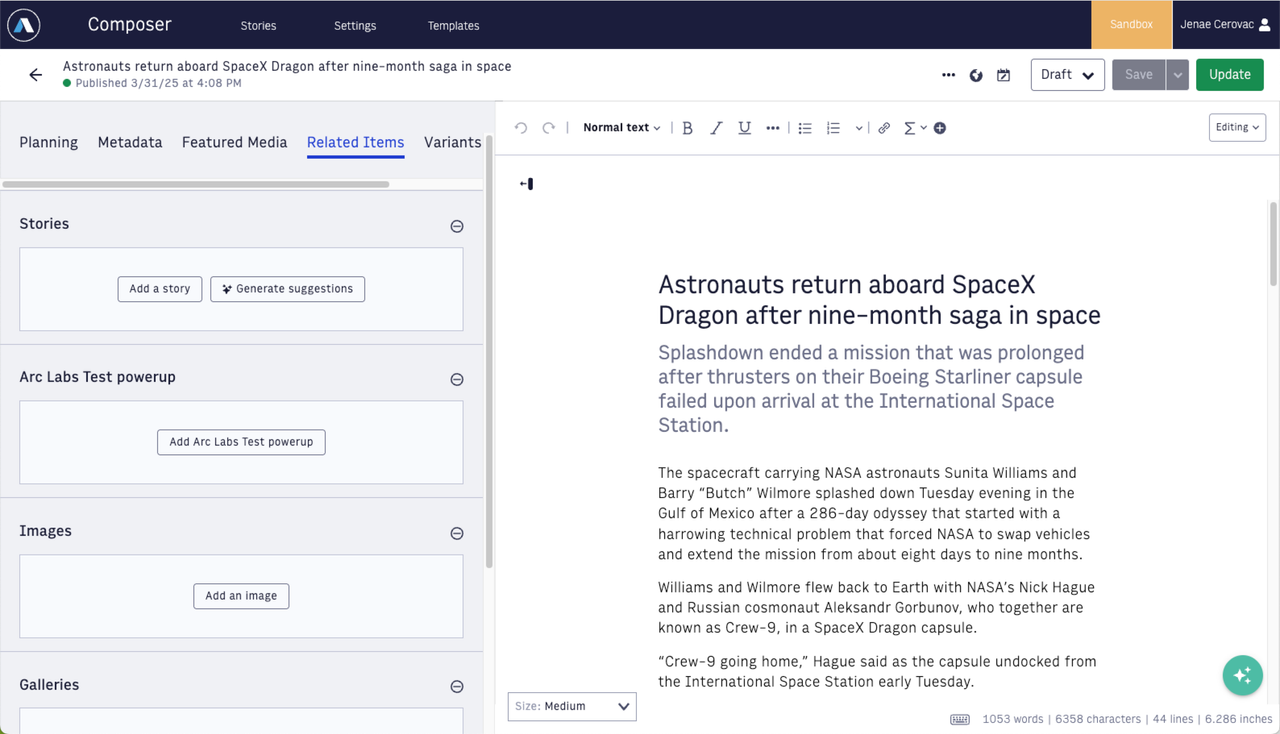Insert a hyperlink with the link icon

(x=884, y=128)
